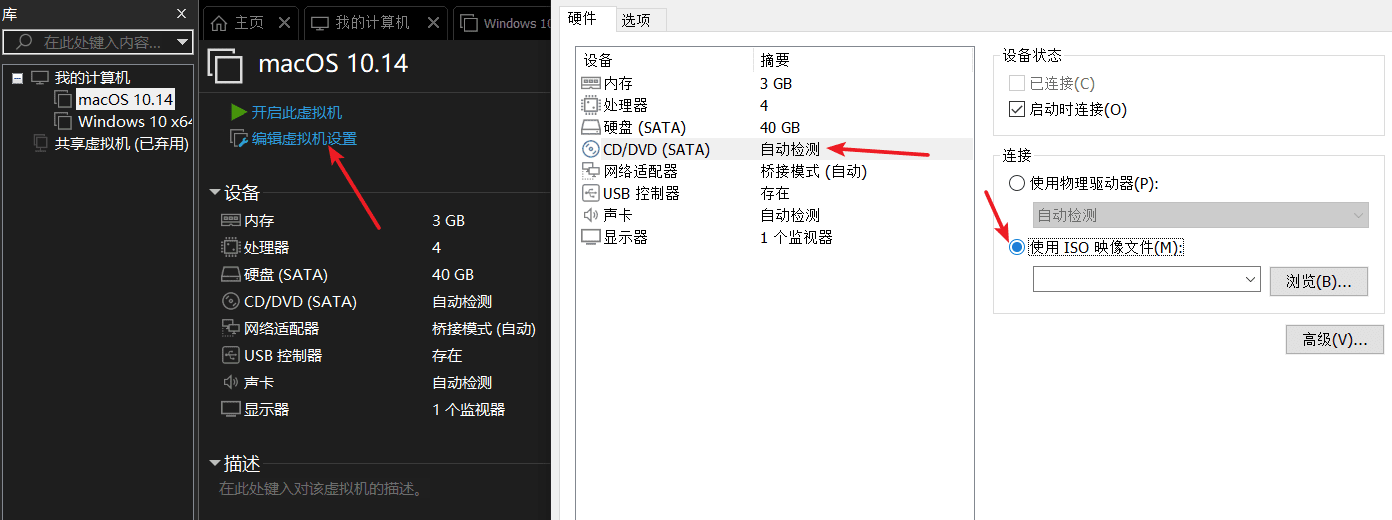Screen dimensions: 1392x520
Task: Click 自动检测 value in 声卡 settings row
Action: point(790,216)
